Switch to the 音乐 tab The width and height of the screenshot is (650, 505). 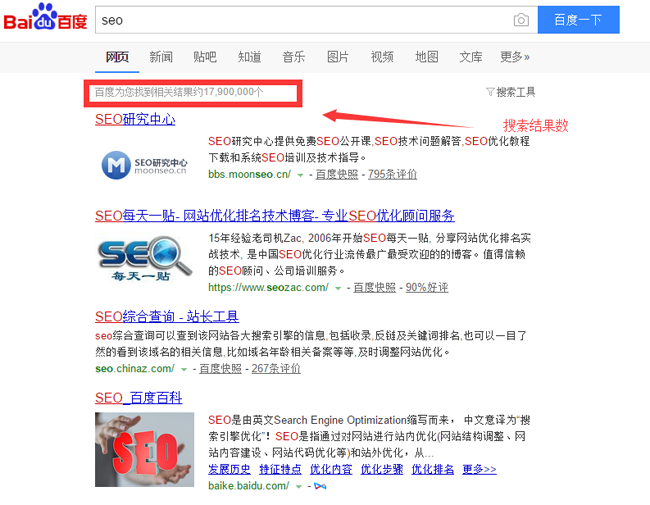(x=293, y=57)
